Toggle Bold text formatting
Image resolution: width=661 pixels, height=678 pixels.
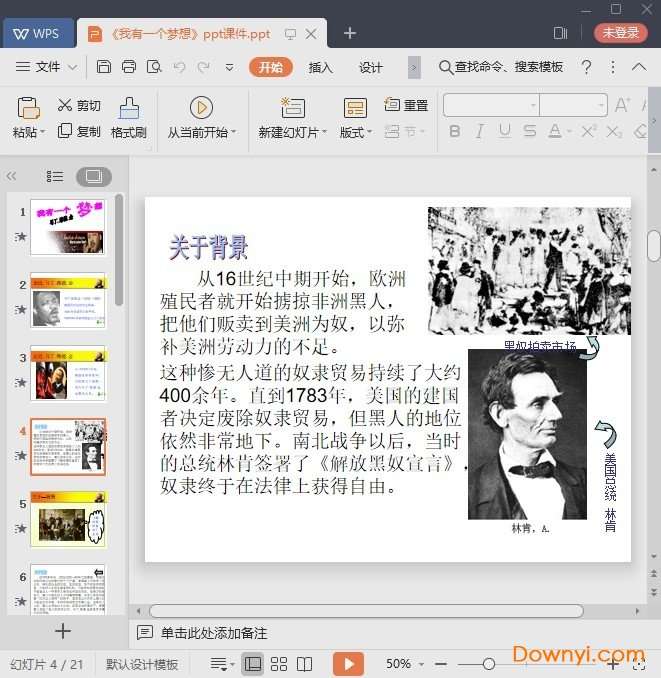click(455, 131)
